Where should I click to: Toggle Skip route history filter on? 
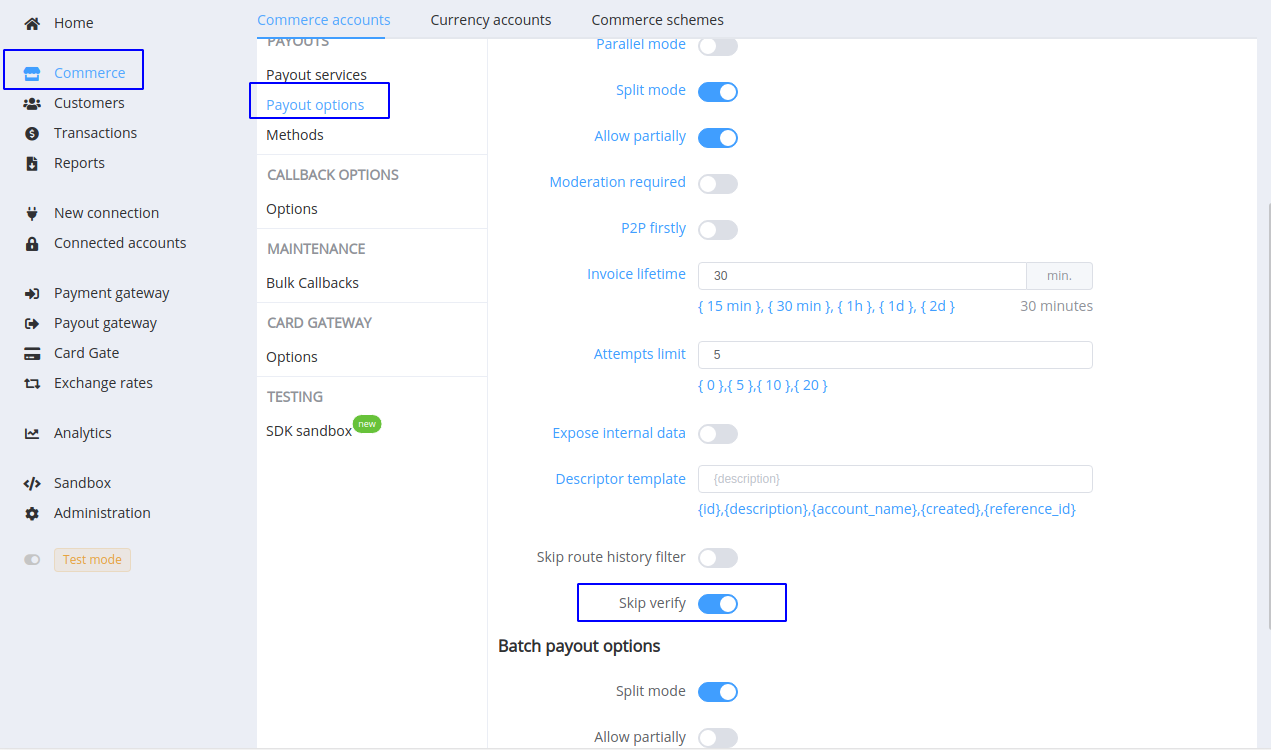[x=718, y=558]
